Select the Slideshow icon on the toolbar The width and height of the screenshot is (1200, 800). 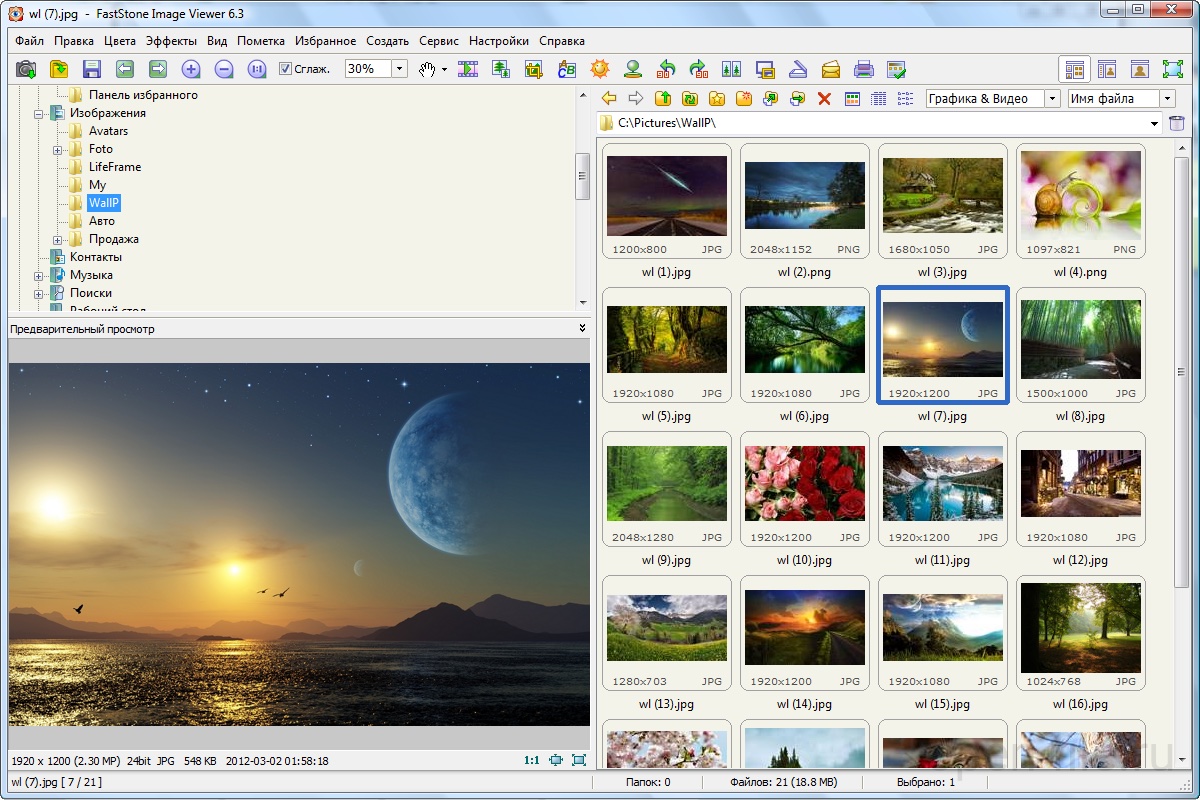pyautogui.click(x=468, y=69)
